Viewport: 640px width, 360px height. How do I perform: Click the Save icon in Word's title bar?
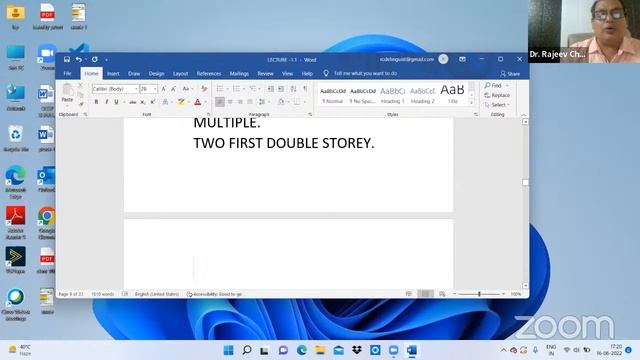click(x=67, y=59)
